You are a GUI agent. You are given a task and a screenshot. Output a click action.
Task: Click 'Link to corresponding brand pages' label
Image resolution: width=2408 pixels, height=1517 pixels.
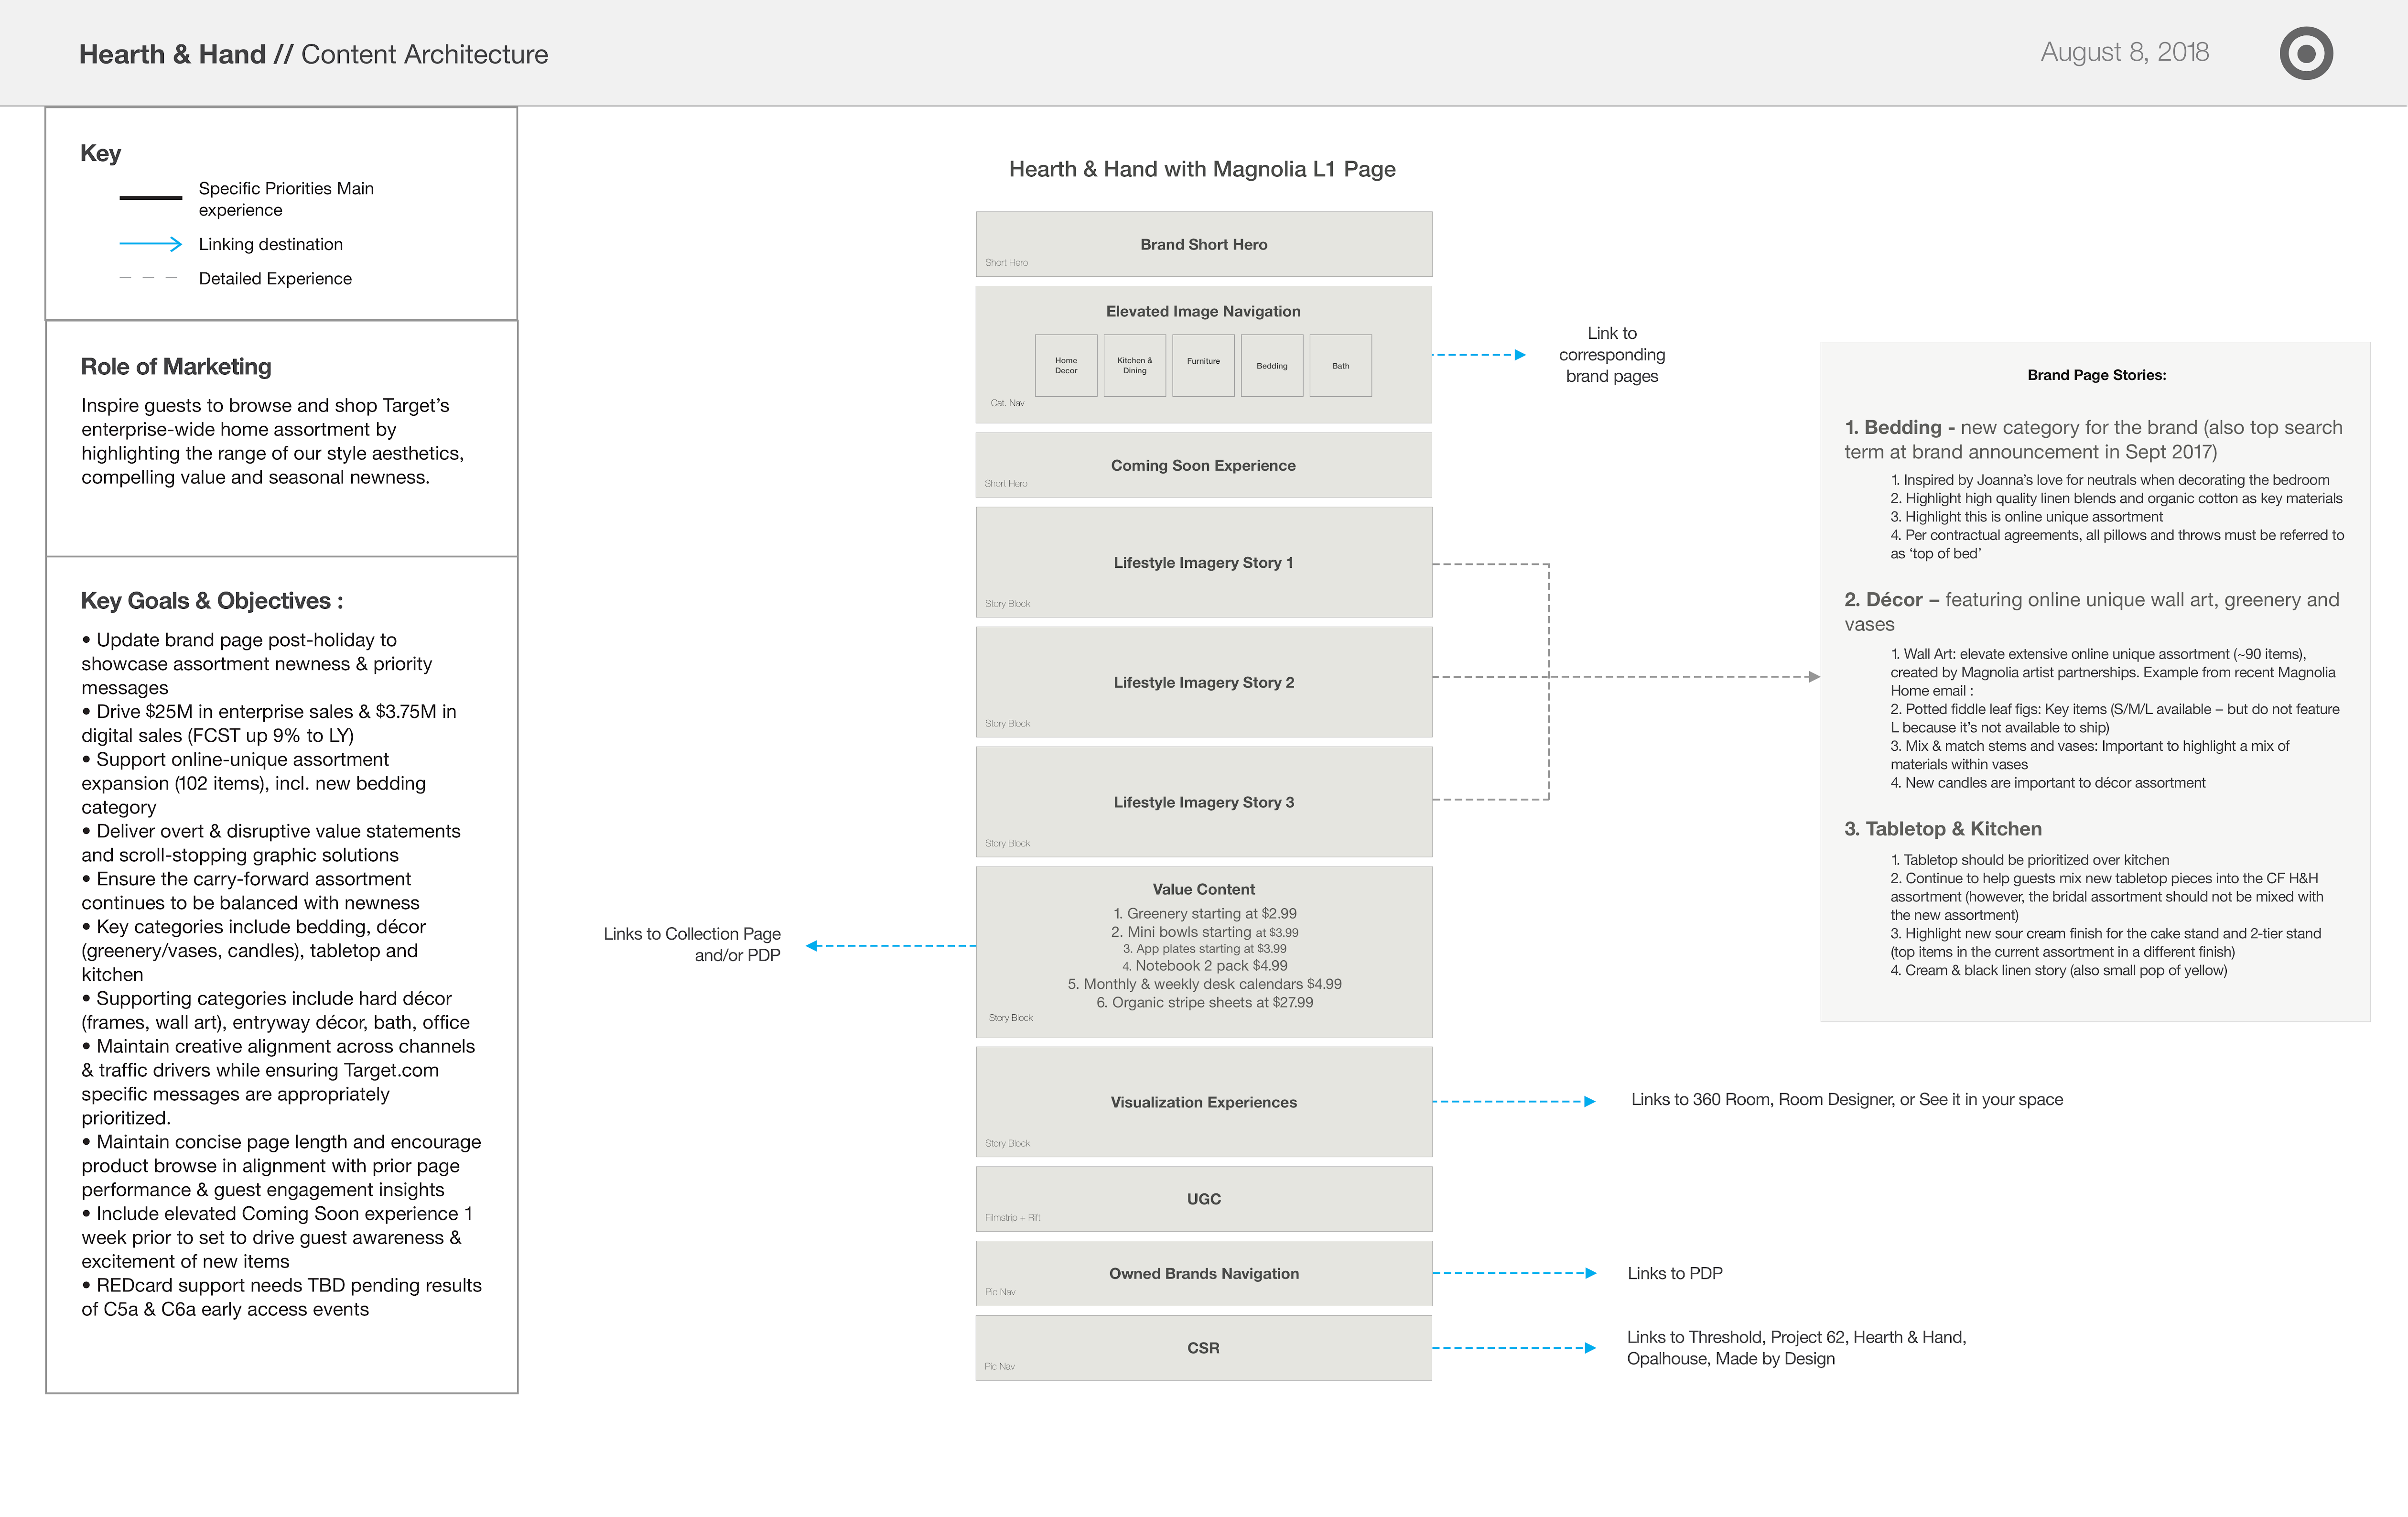pos(1612,355)
